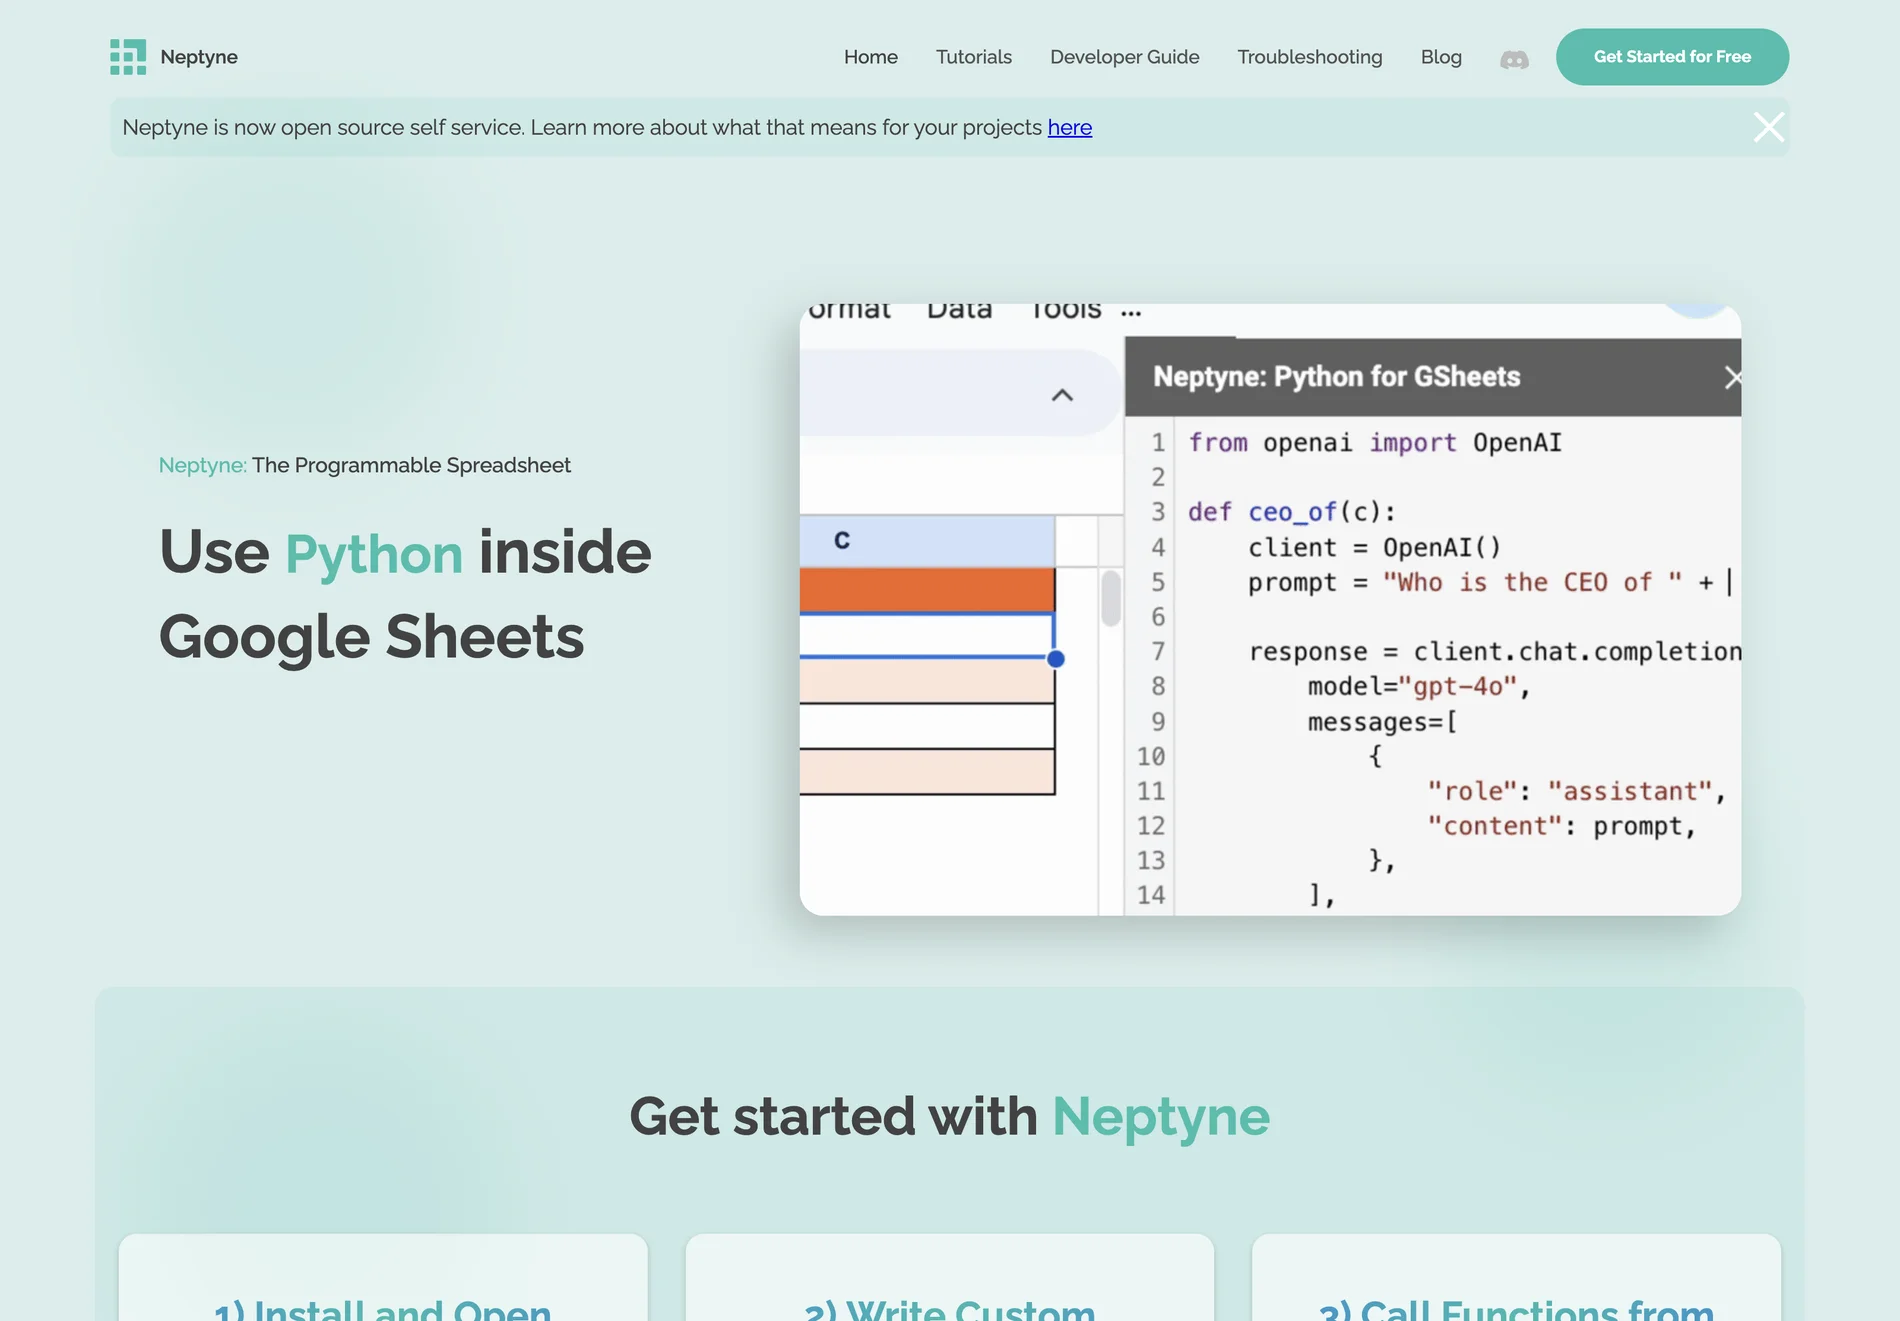Screen dimensions: 1900x1321
Task: Click the '3) Call Functions from' card heading
Action: point(1516,1309)
